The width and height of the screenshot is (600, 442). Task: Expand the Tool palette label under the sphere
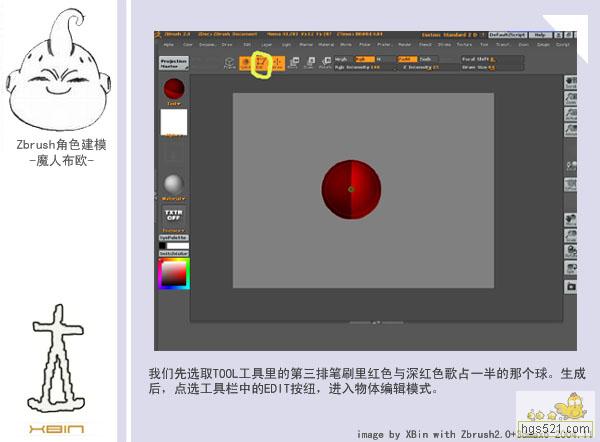click(x=174, y=103)
